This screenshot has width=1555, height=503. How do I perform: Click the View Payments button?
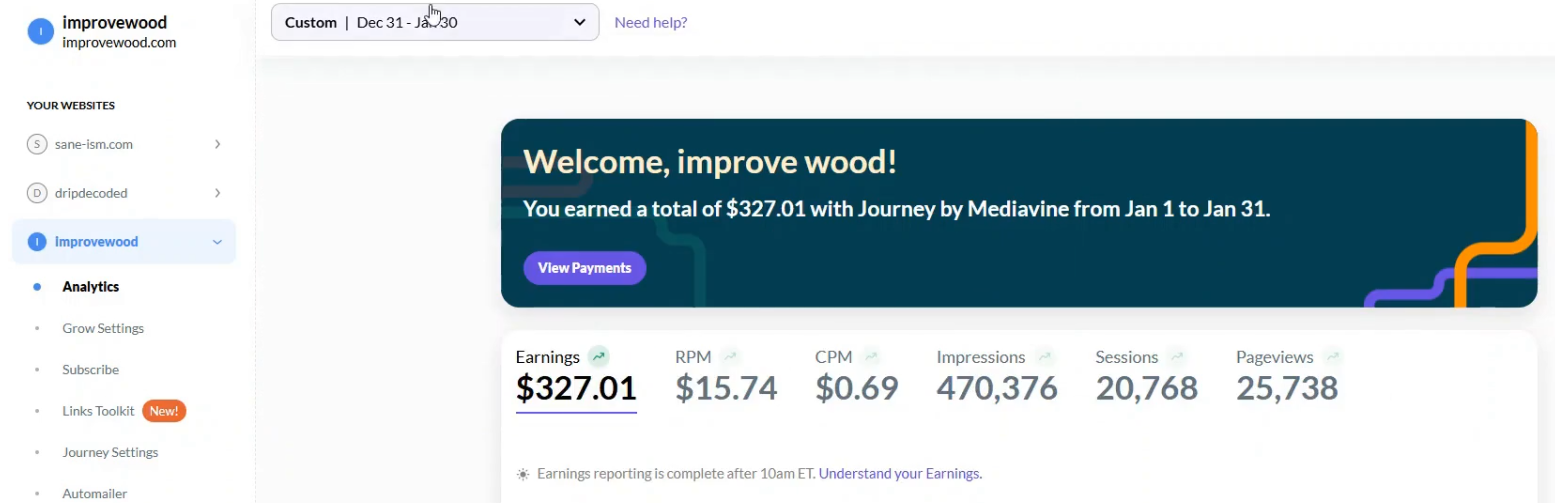pos(585,268)
